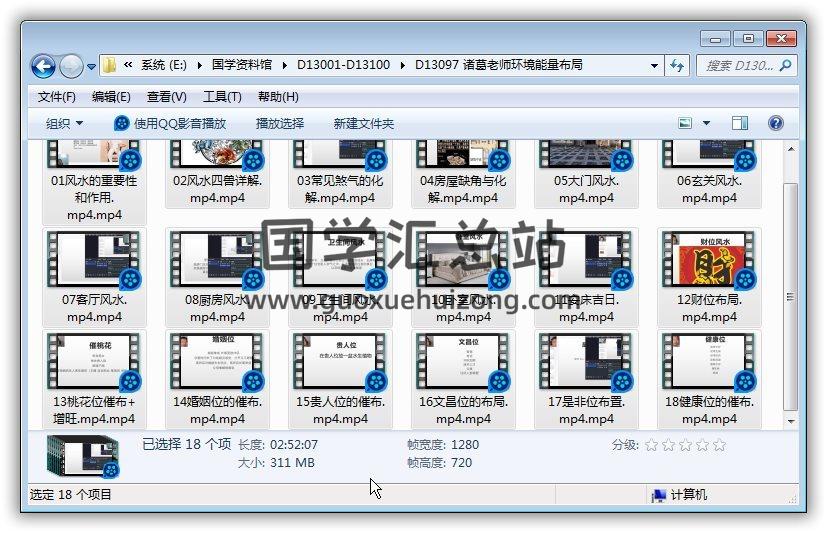This screenshot has width=827, height=533.
Task: Click thumbnail of 14婚姻位的催布 video
Action: click(x=217, y=362)
